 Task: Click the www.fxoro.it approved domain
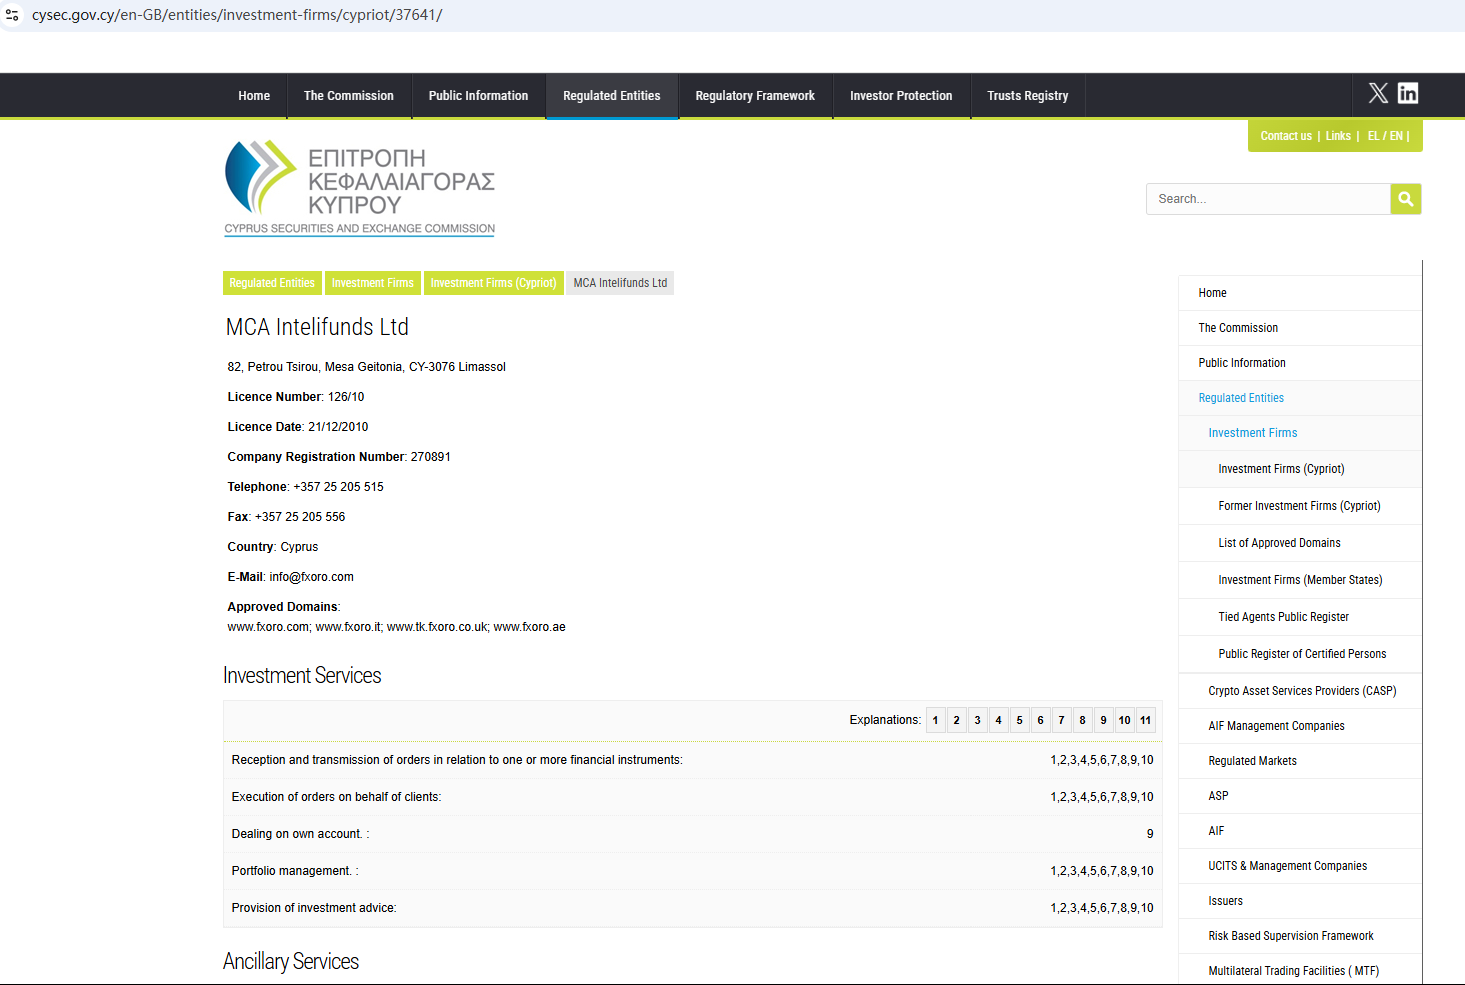pyautogui.click(x=348, y=627)
